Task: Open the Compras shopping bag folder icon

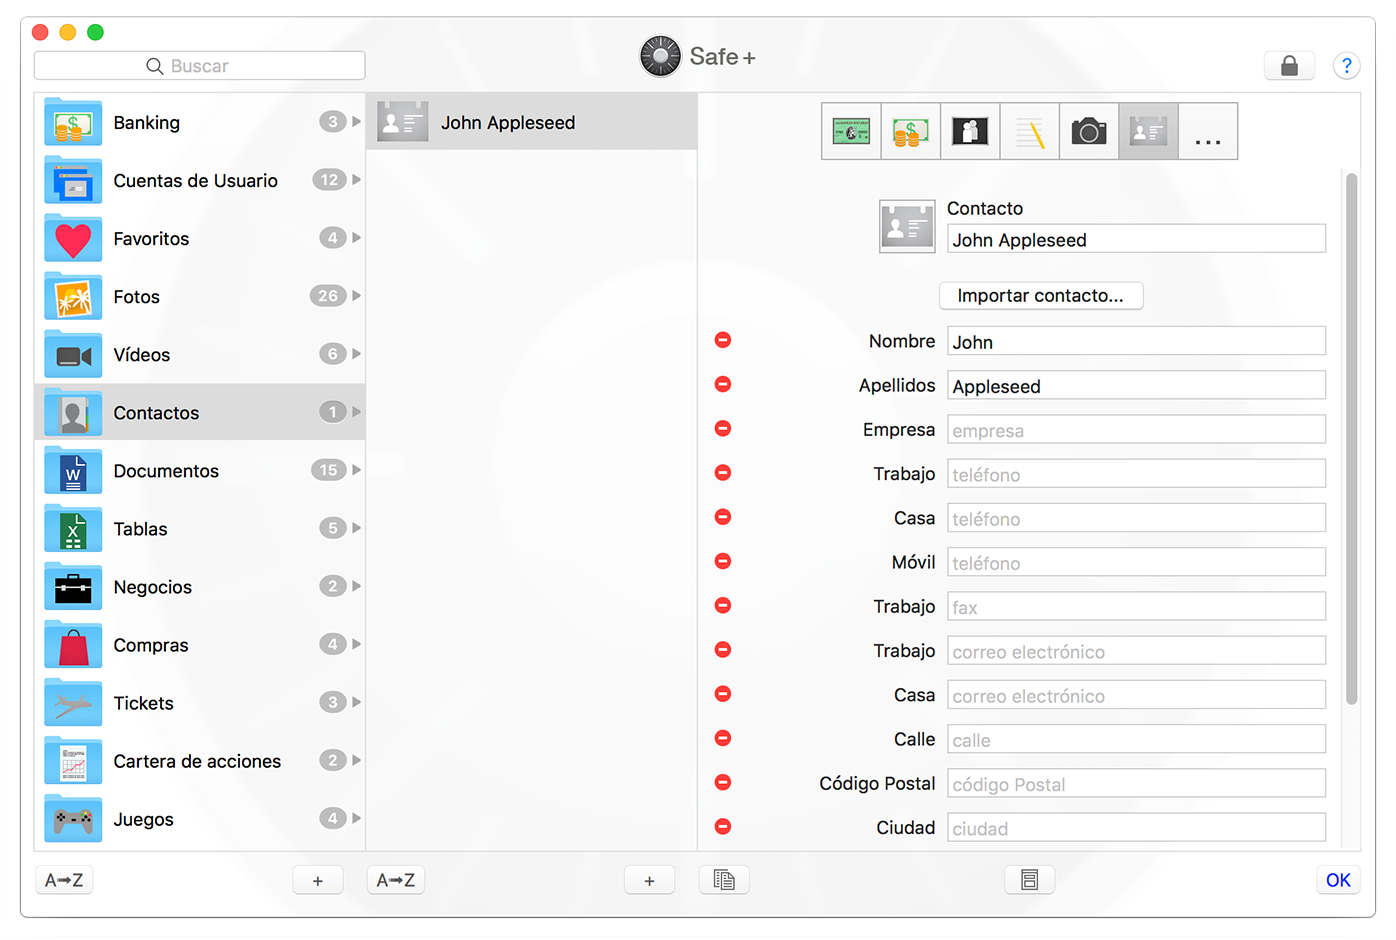Action: [x=73, y=644]
